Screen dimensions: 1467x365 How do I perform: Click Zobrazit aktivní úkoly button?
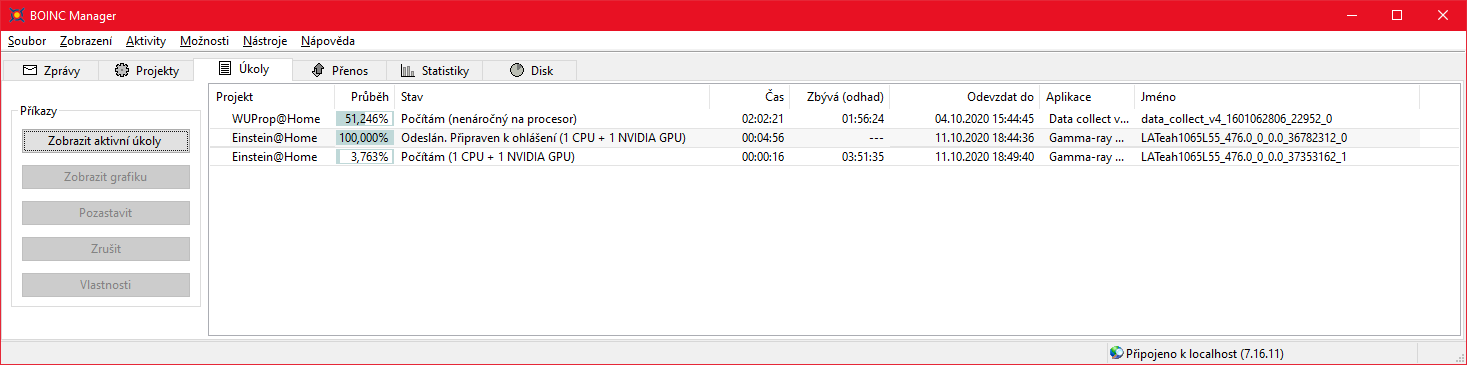(105, 141)
